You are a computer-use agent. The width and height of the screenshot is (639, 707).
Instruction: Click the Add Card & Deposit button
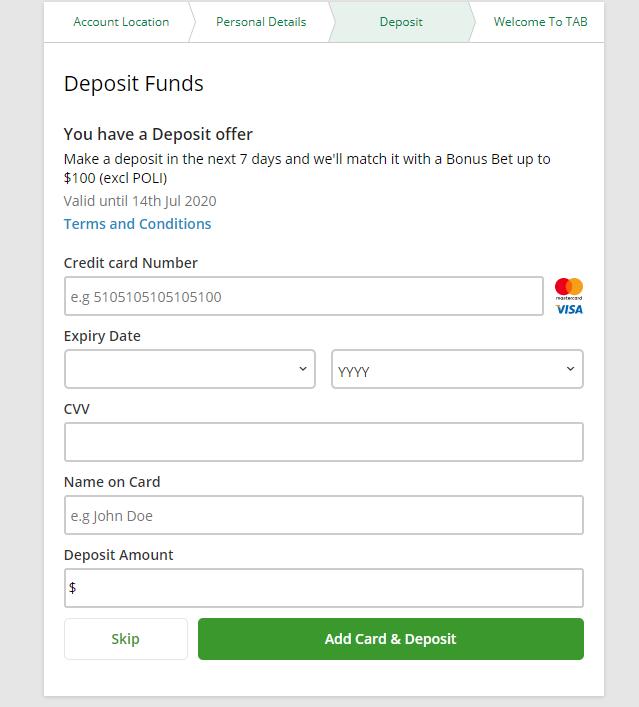point(390,639)
